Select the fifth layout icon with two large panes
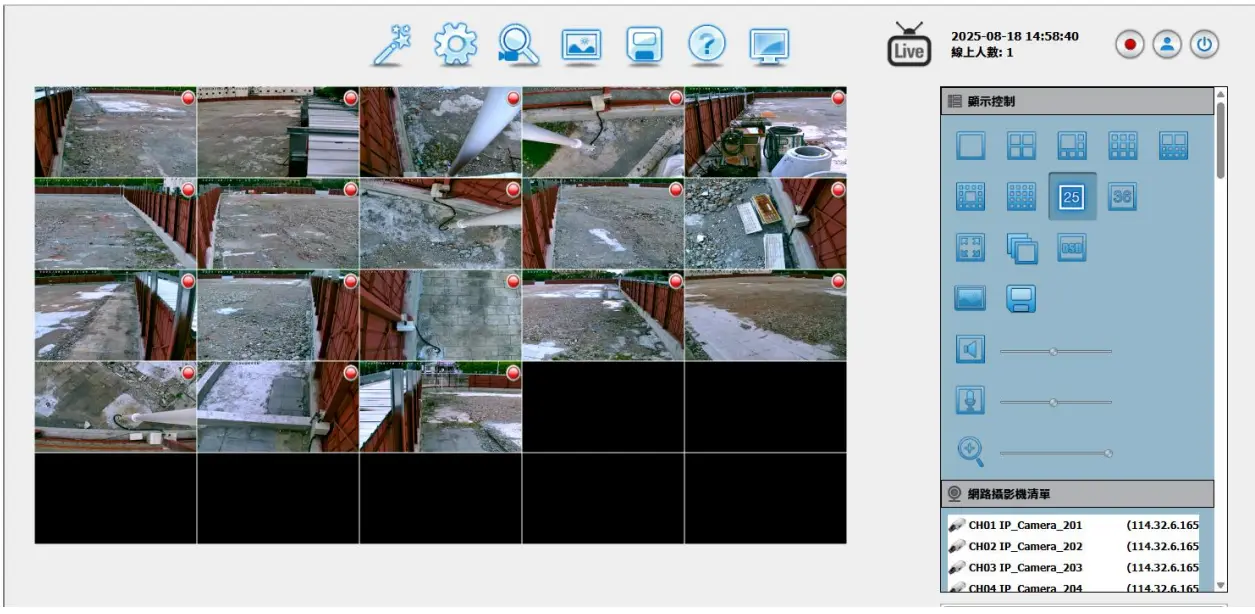Image resolution: width=1255 pixels, height=614 pixels. pyautogui.click(x=1173, y=146)
